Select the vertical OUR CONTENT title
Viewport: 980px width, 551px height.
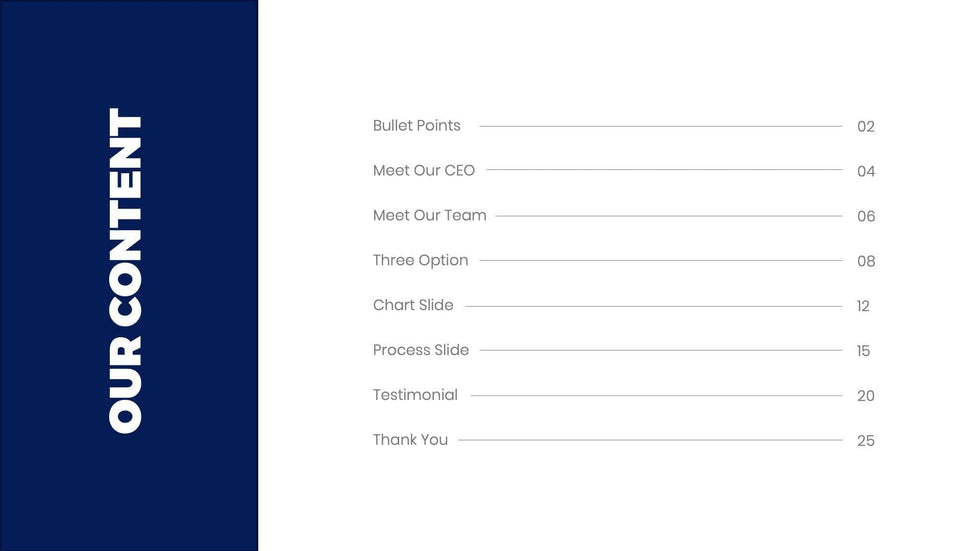tap(126, 271)
